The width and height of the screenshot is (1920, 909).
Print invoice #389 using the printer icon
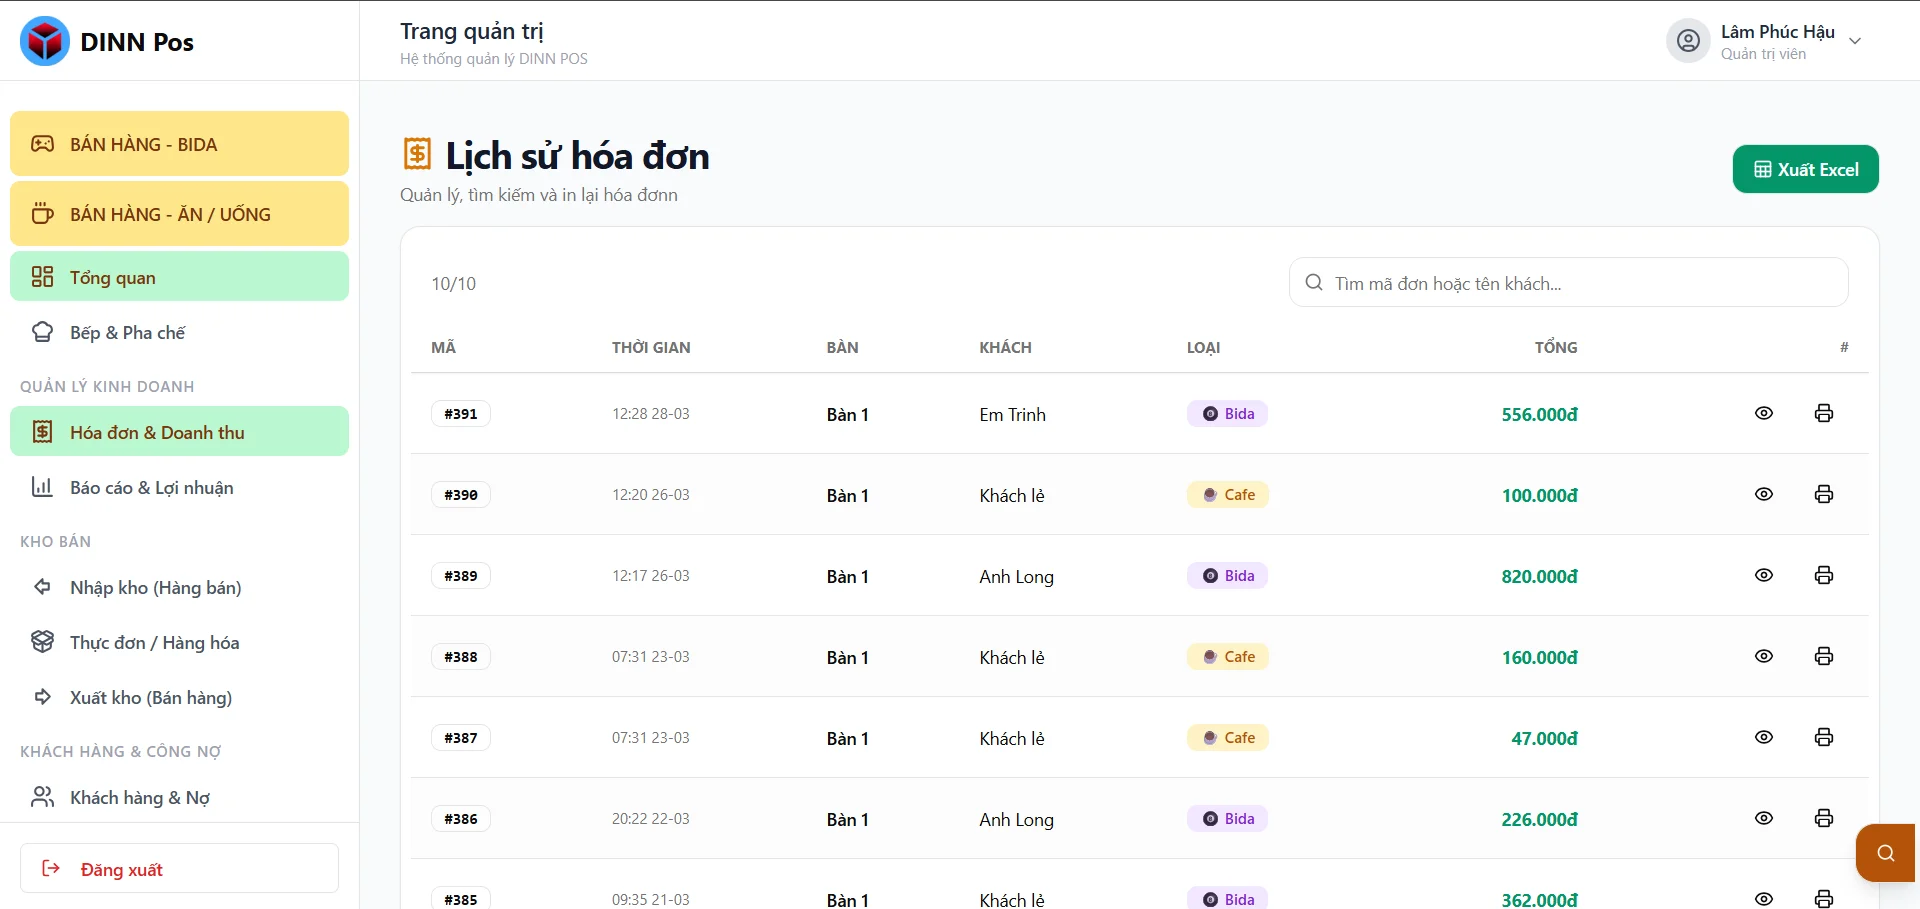point(1823,576)
